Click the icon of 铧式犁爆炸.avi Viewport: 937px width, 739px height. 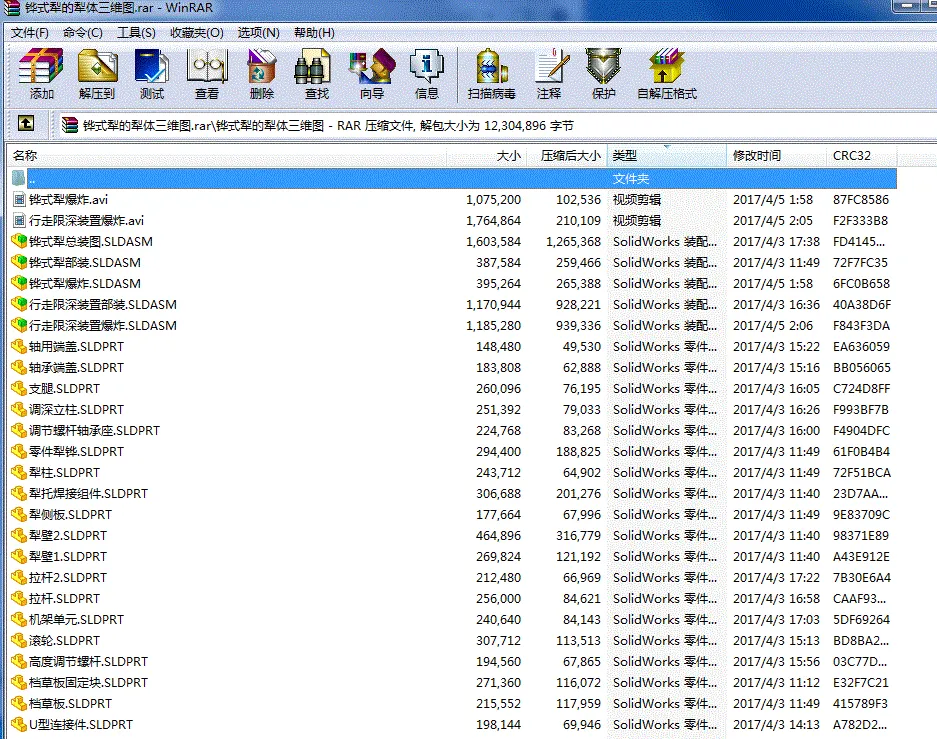pos(19,200)
